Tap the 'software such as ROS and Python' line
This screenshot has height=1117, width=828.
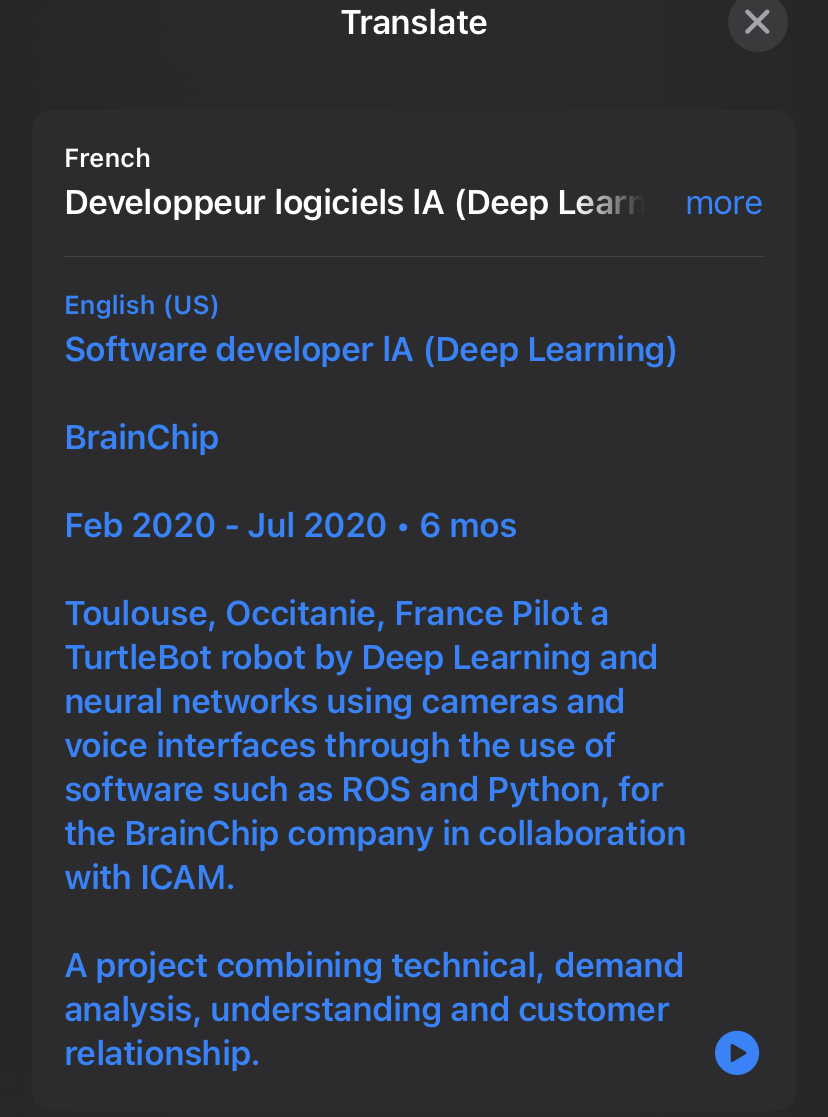click(364, 789)
